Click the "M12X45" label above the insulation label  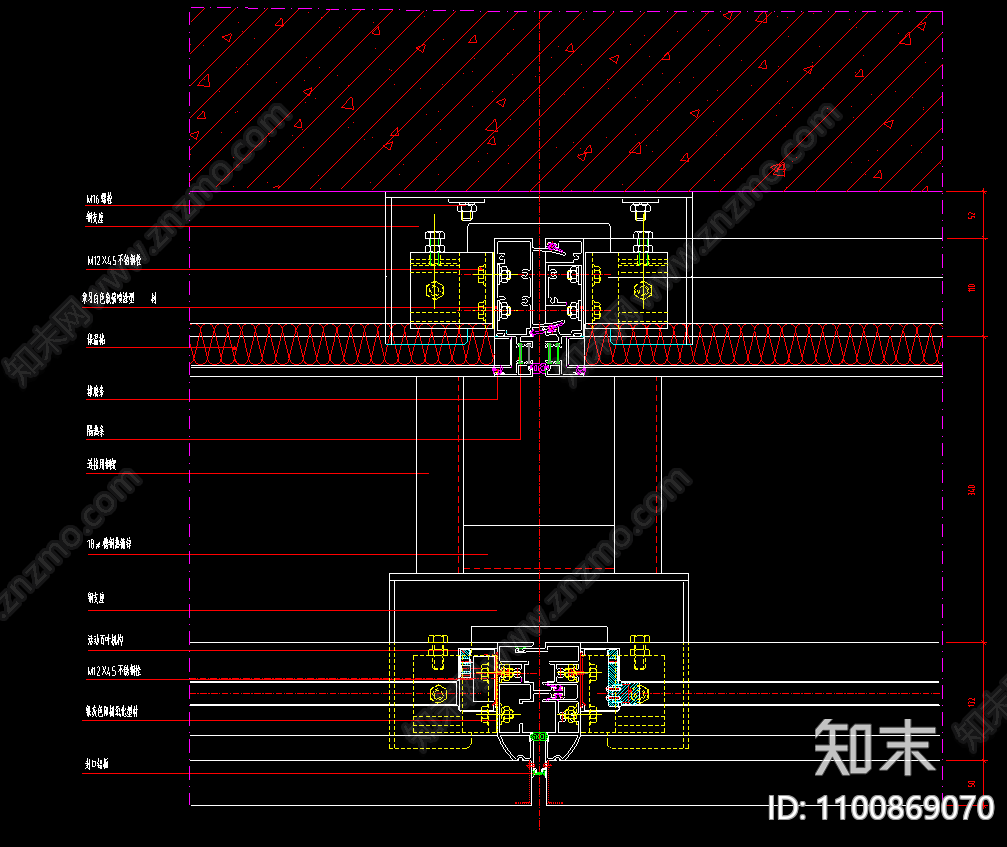(x=114, y=260)
